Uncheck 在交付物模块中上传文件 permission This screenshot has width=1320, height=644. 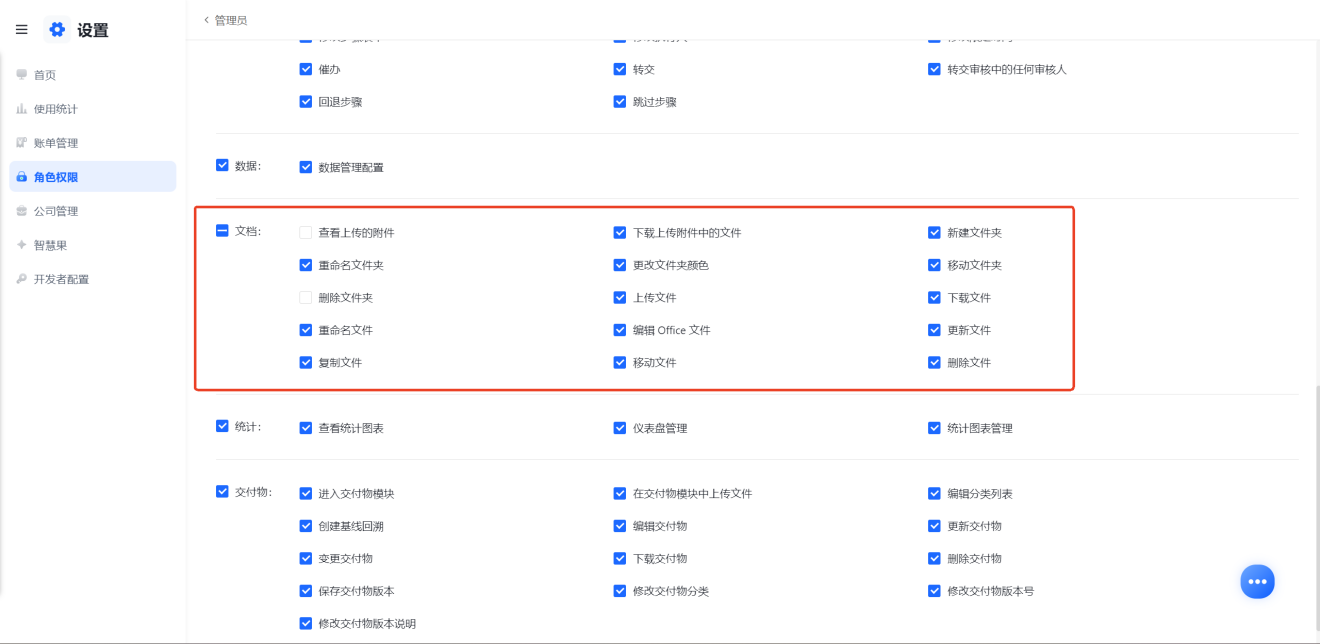[x=620, y=493]
